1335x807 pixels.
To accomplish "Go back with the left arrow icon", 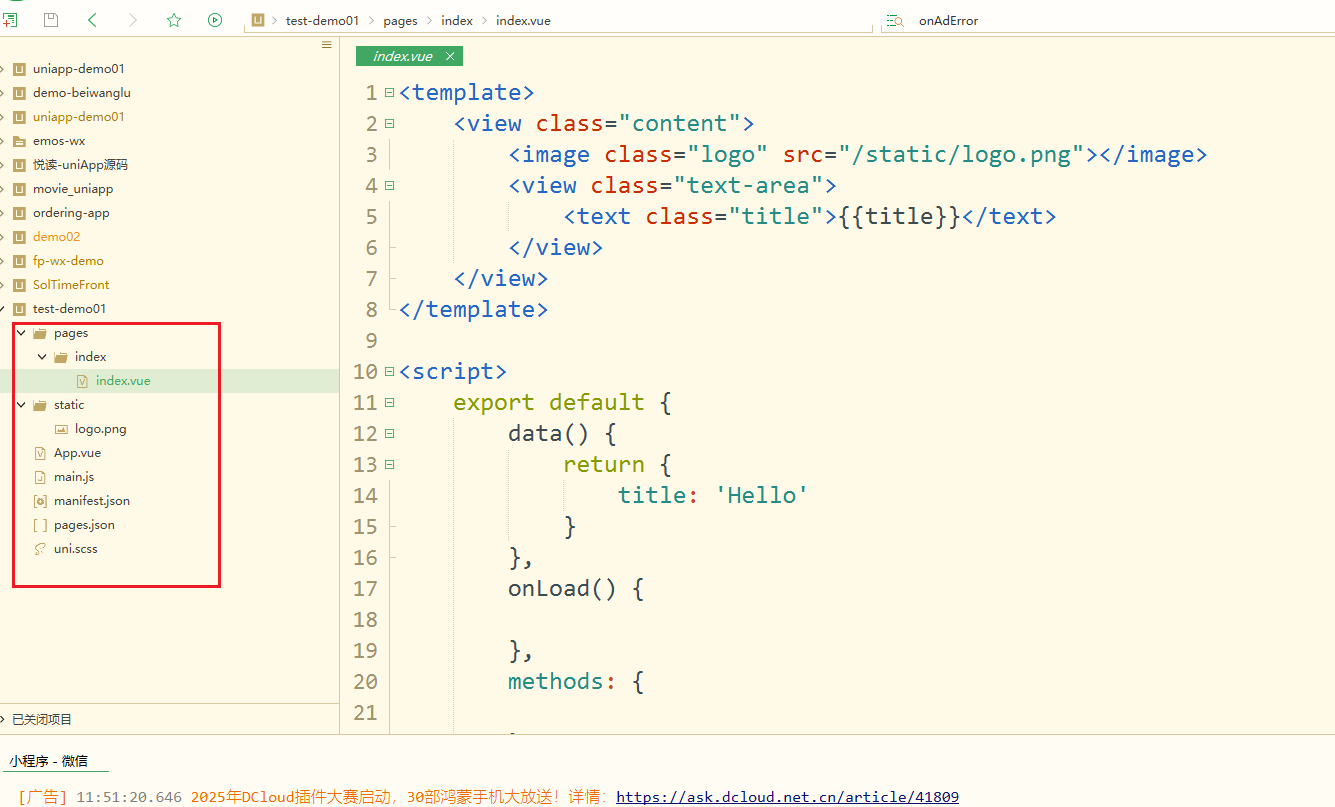I will [x=92, y=20].
